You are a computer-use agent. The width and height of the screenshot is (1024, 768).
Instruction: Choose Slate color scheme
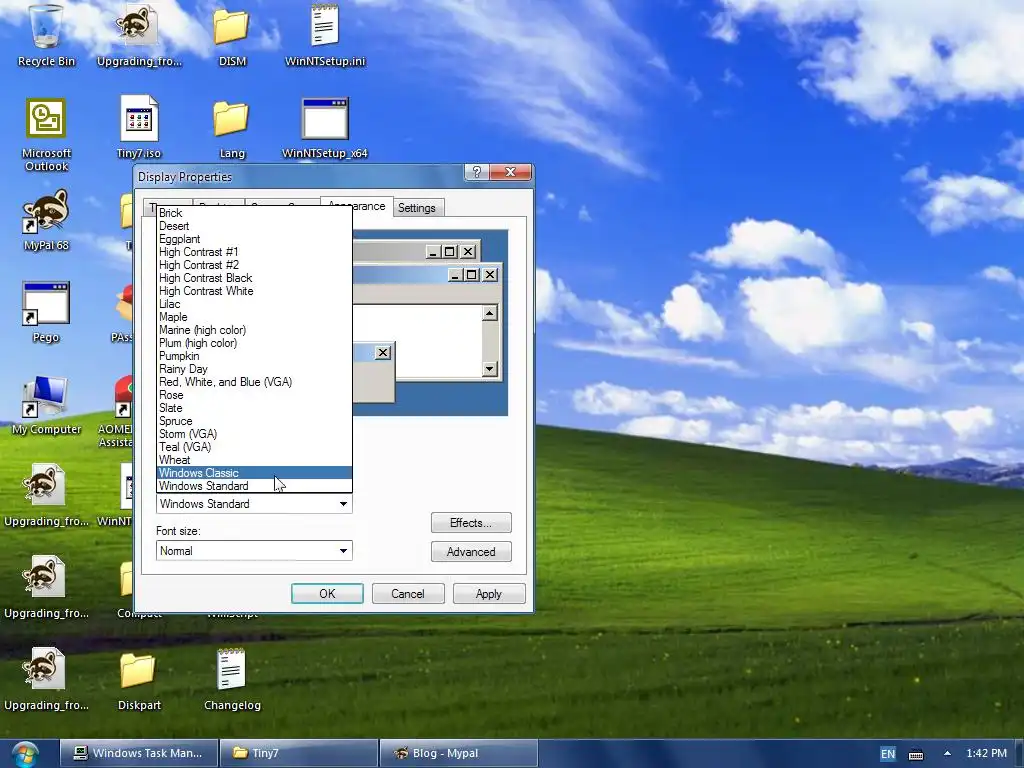[255, 408]
